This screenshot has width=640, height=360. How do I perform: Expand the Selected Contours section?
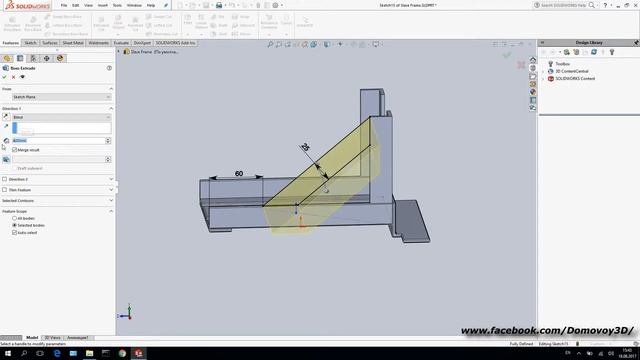click(111, 201)
